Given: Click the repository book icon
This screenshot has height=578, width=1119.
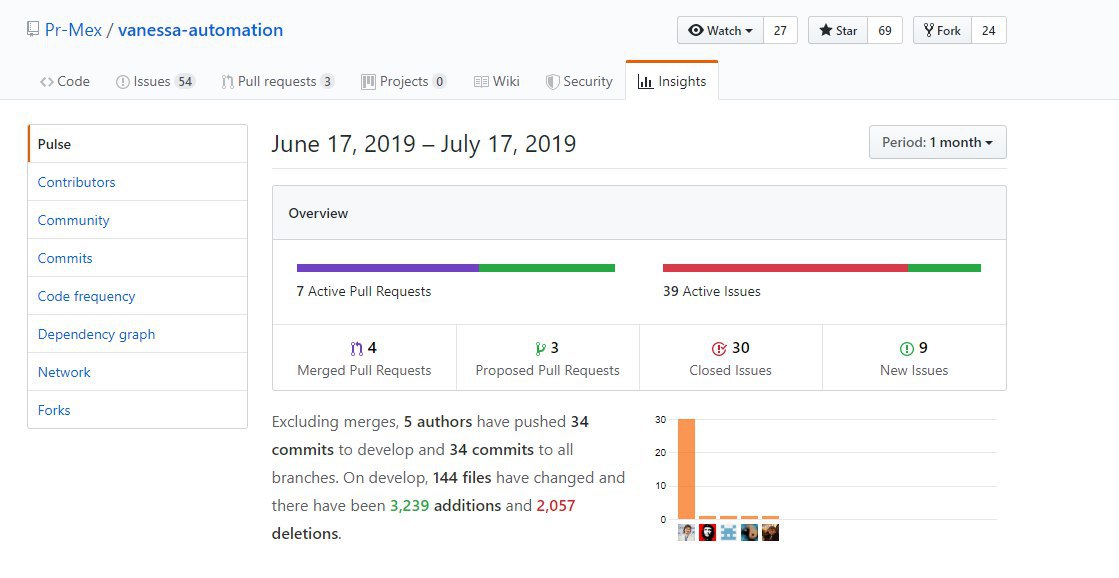Looking at the screenshot, I should point(33,29).
